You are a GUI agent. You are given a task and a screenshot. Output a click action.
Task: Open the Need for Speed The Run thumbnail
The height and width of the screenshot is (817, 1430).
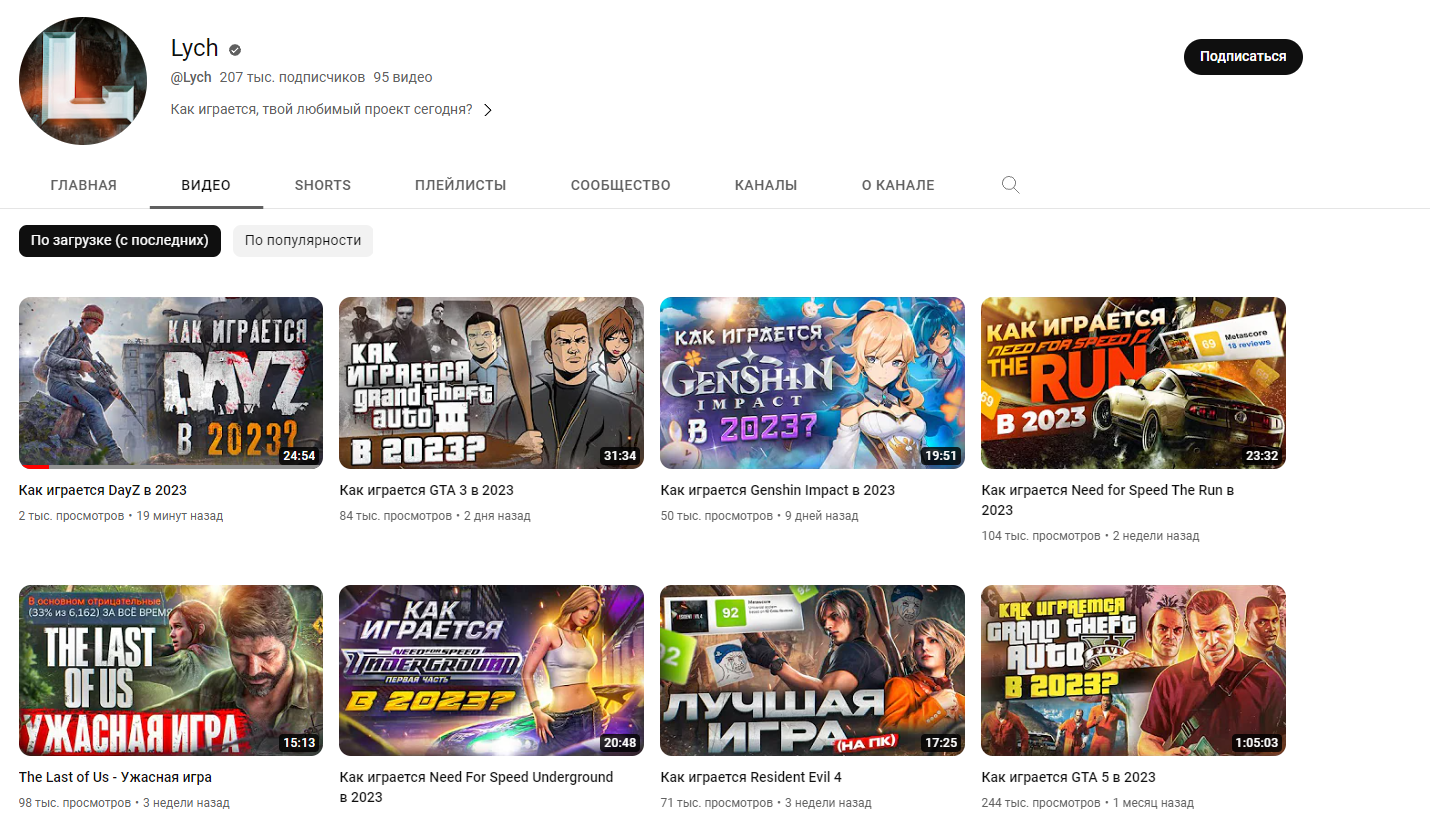pyautogui.click(x=1134, y=383)
